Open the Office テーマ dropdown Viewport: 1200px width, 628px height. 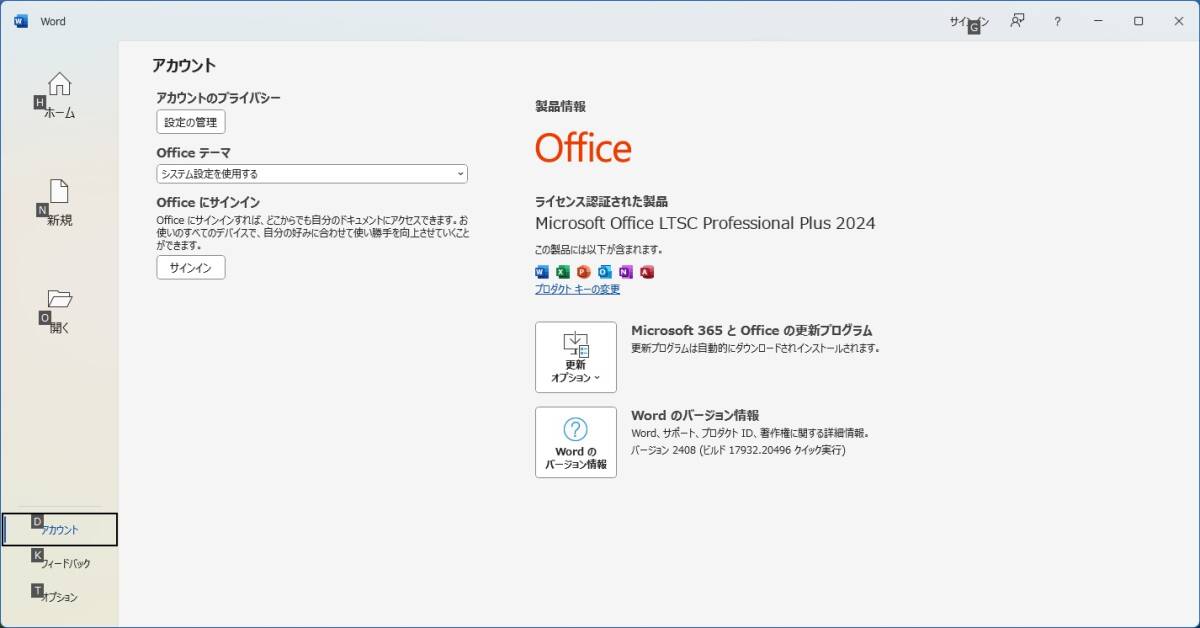[x=312, y=174]
